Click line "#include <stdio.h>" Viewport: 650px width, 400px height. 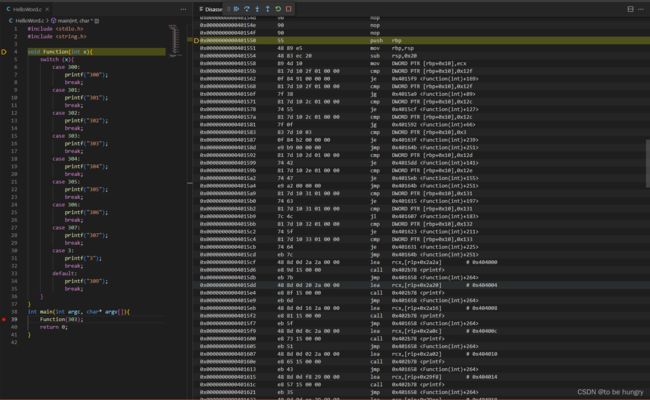[x=56, y=29]
